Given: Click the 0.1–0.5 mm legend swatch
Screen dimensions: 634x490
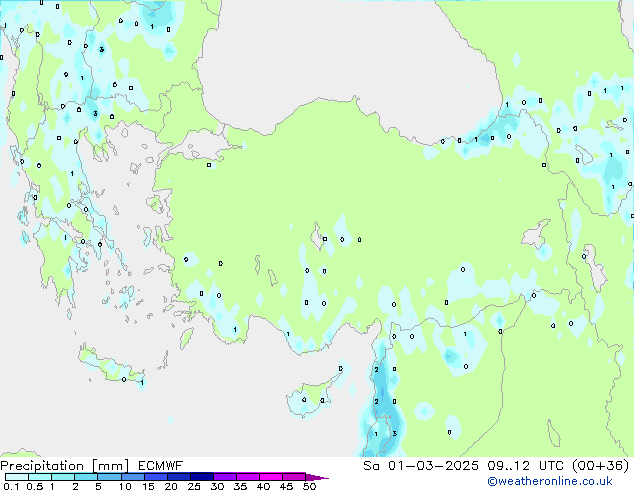Looking at the screenshot, I should pos(17,477).
